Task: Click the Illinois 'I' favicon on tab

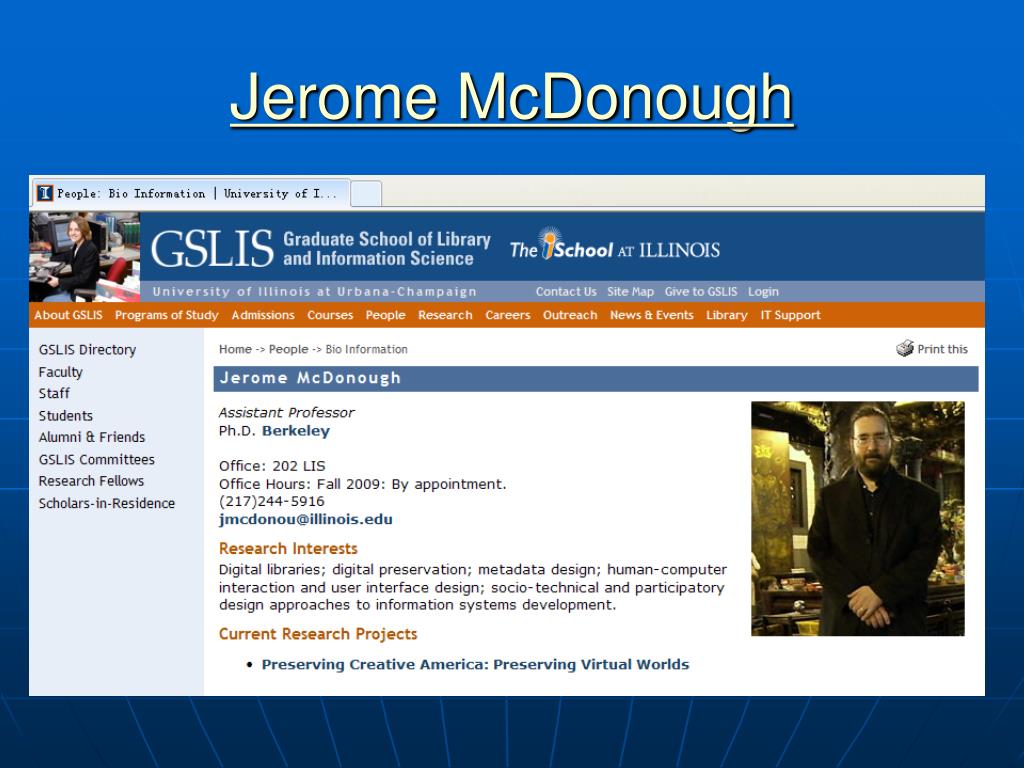Action: pos(44,193)
